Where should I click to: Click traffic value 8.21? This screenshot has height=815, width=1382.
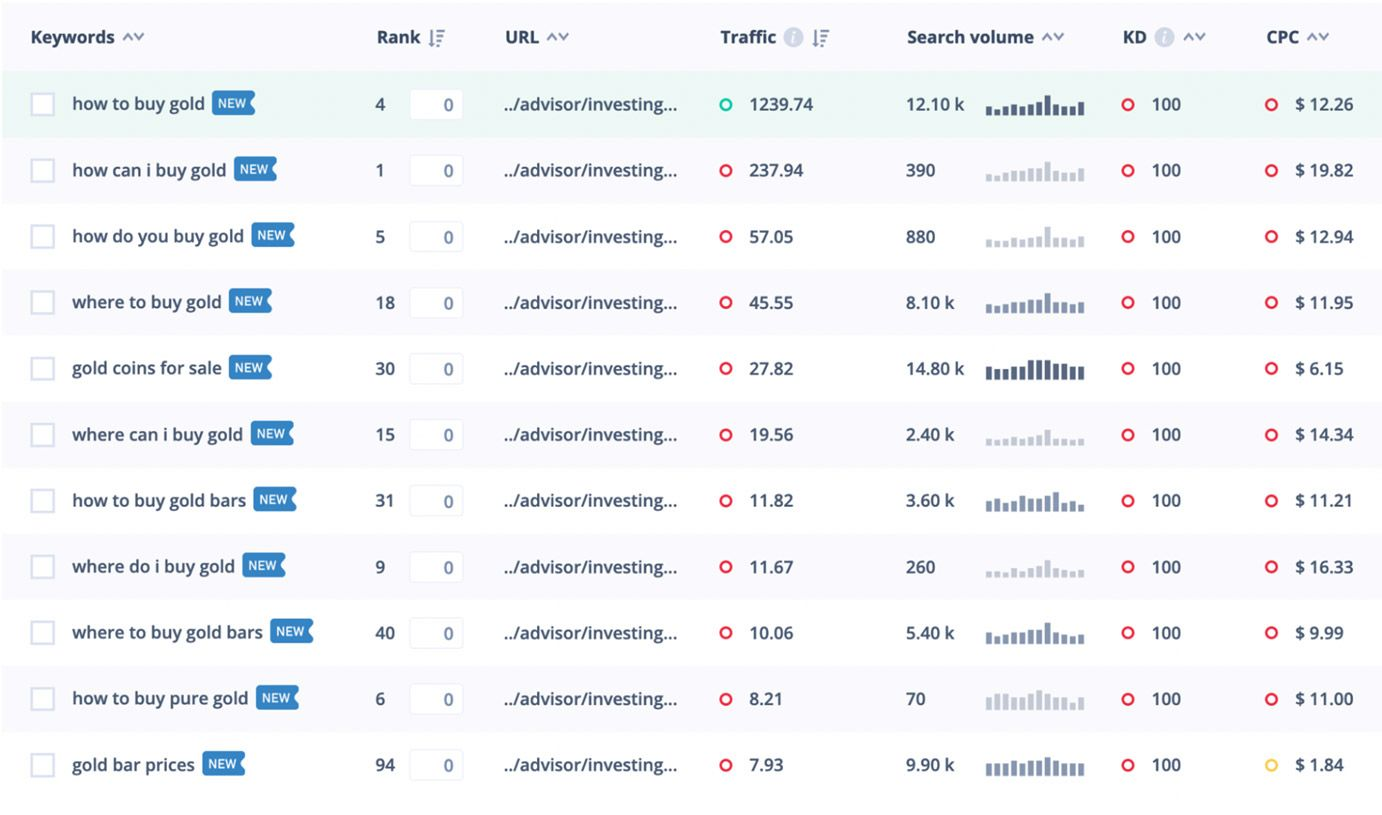click(x=766, y=699)
